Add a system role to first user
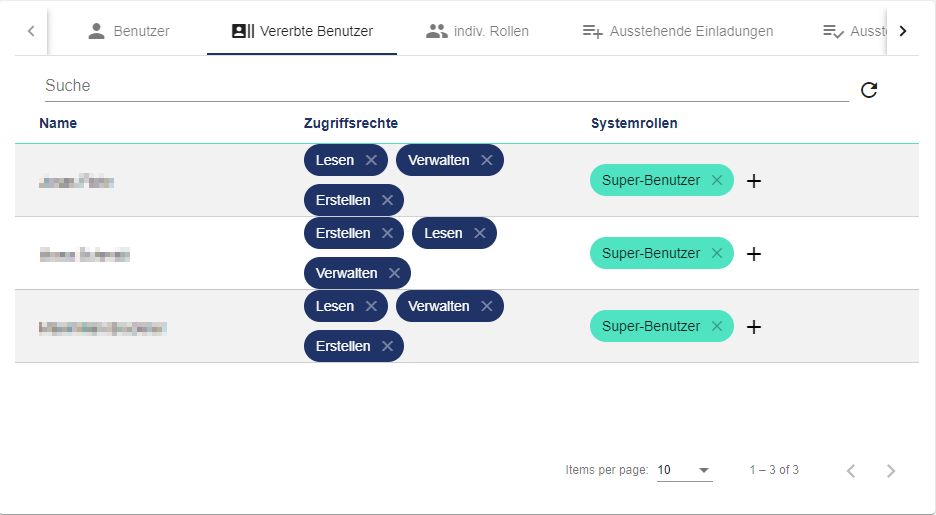The image size is (936, 515). 754,181
